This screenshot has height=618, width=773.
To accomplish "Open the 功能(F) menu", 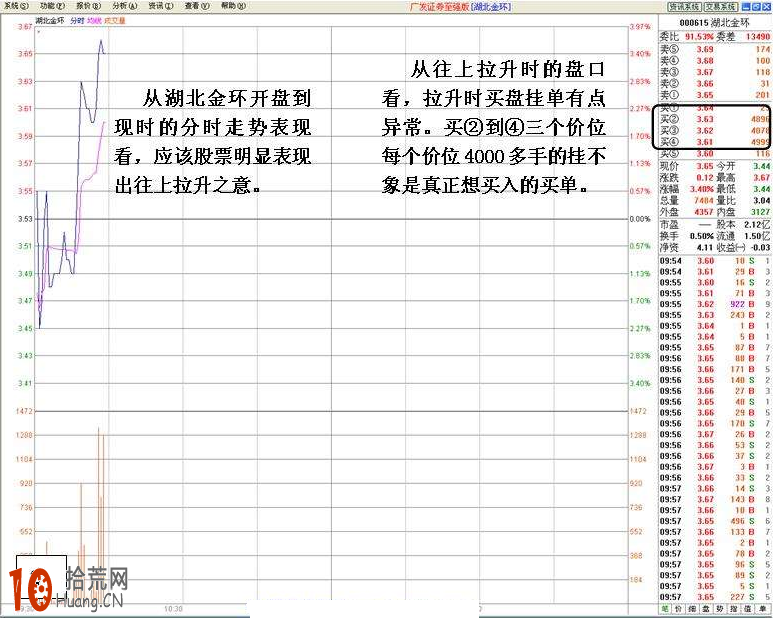I will click(x=53, y=6).
